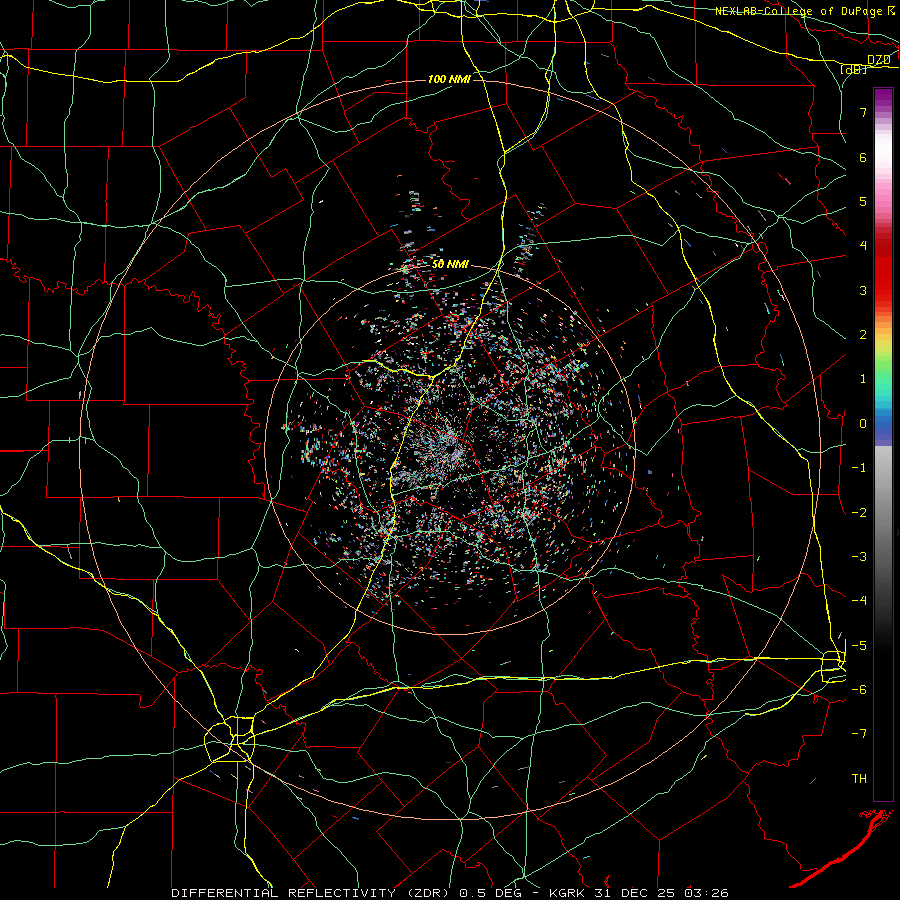Screen dimensions: 900x900
Task: Click the 0.5 DEG elevation label
Action: pos(491,893)
